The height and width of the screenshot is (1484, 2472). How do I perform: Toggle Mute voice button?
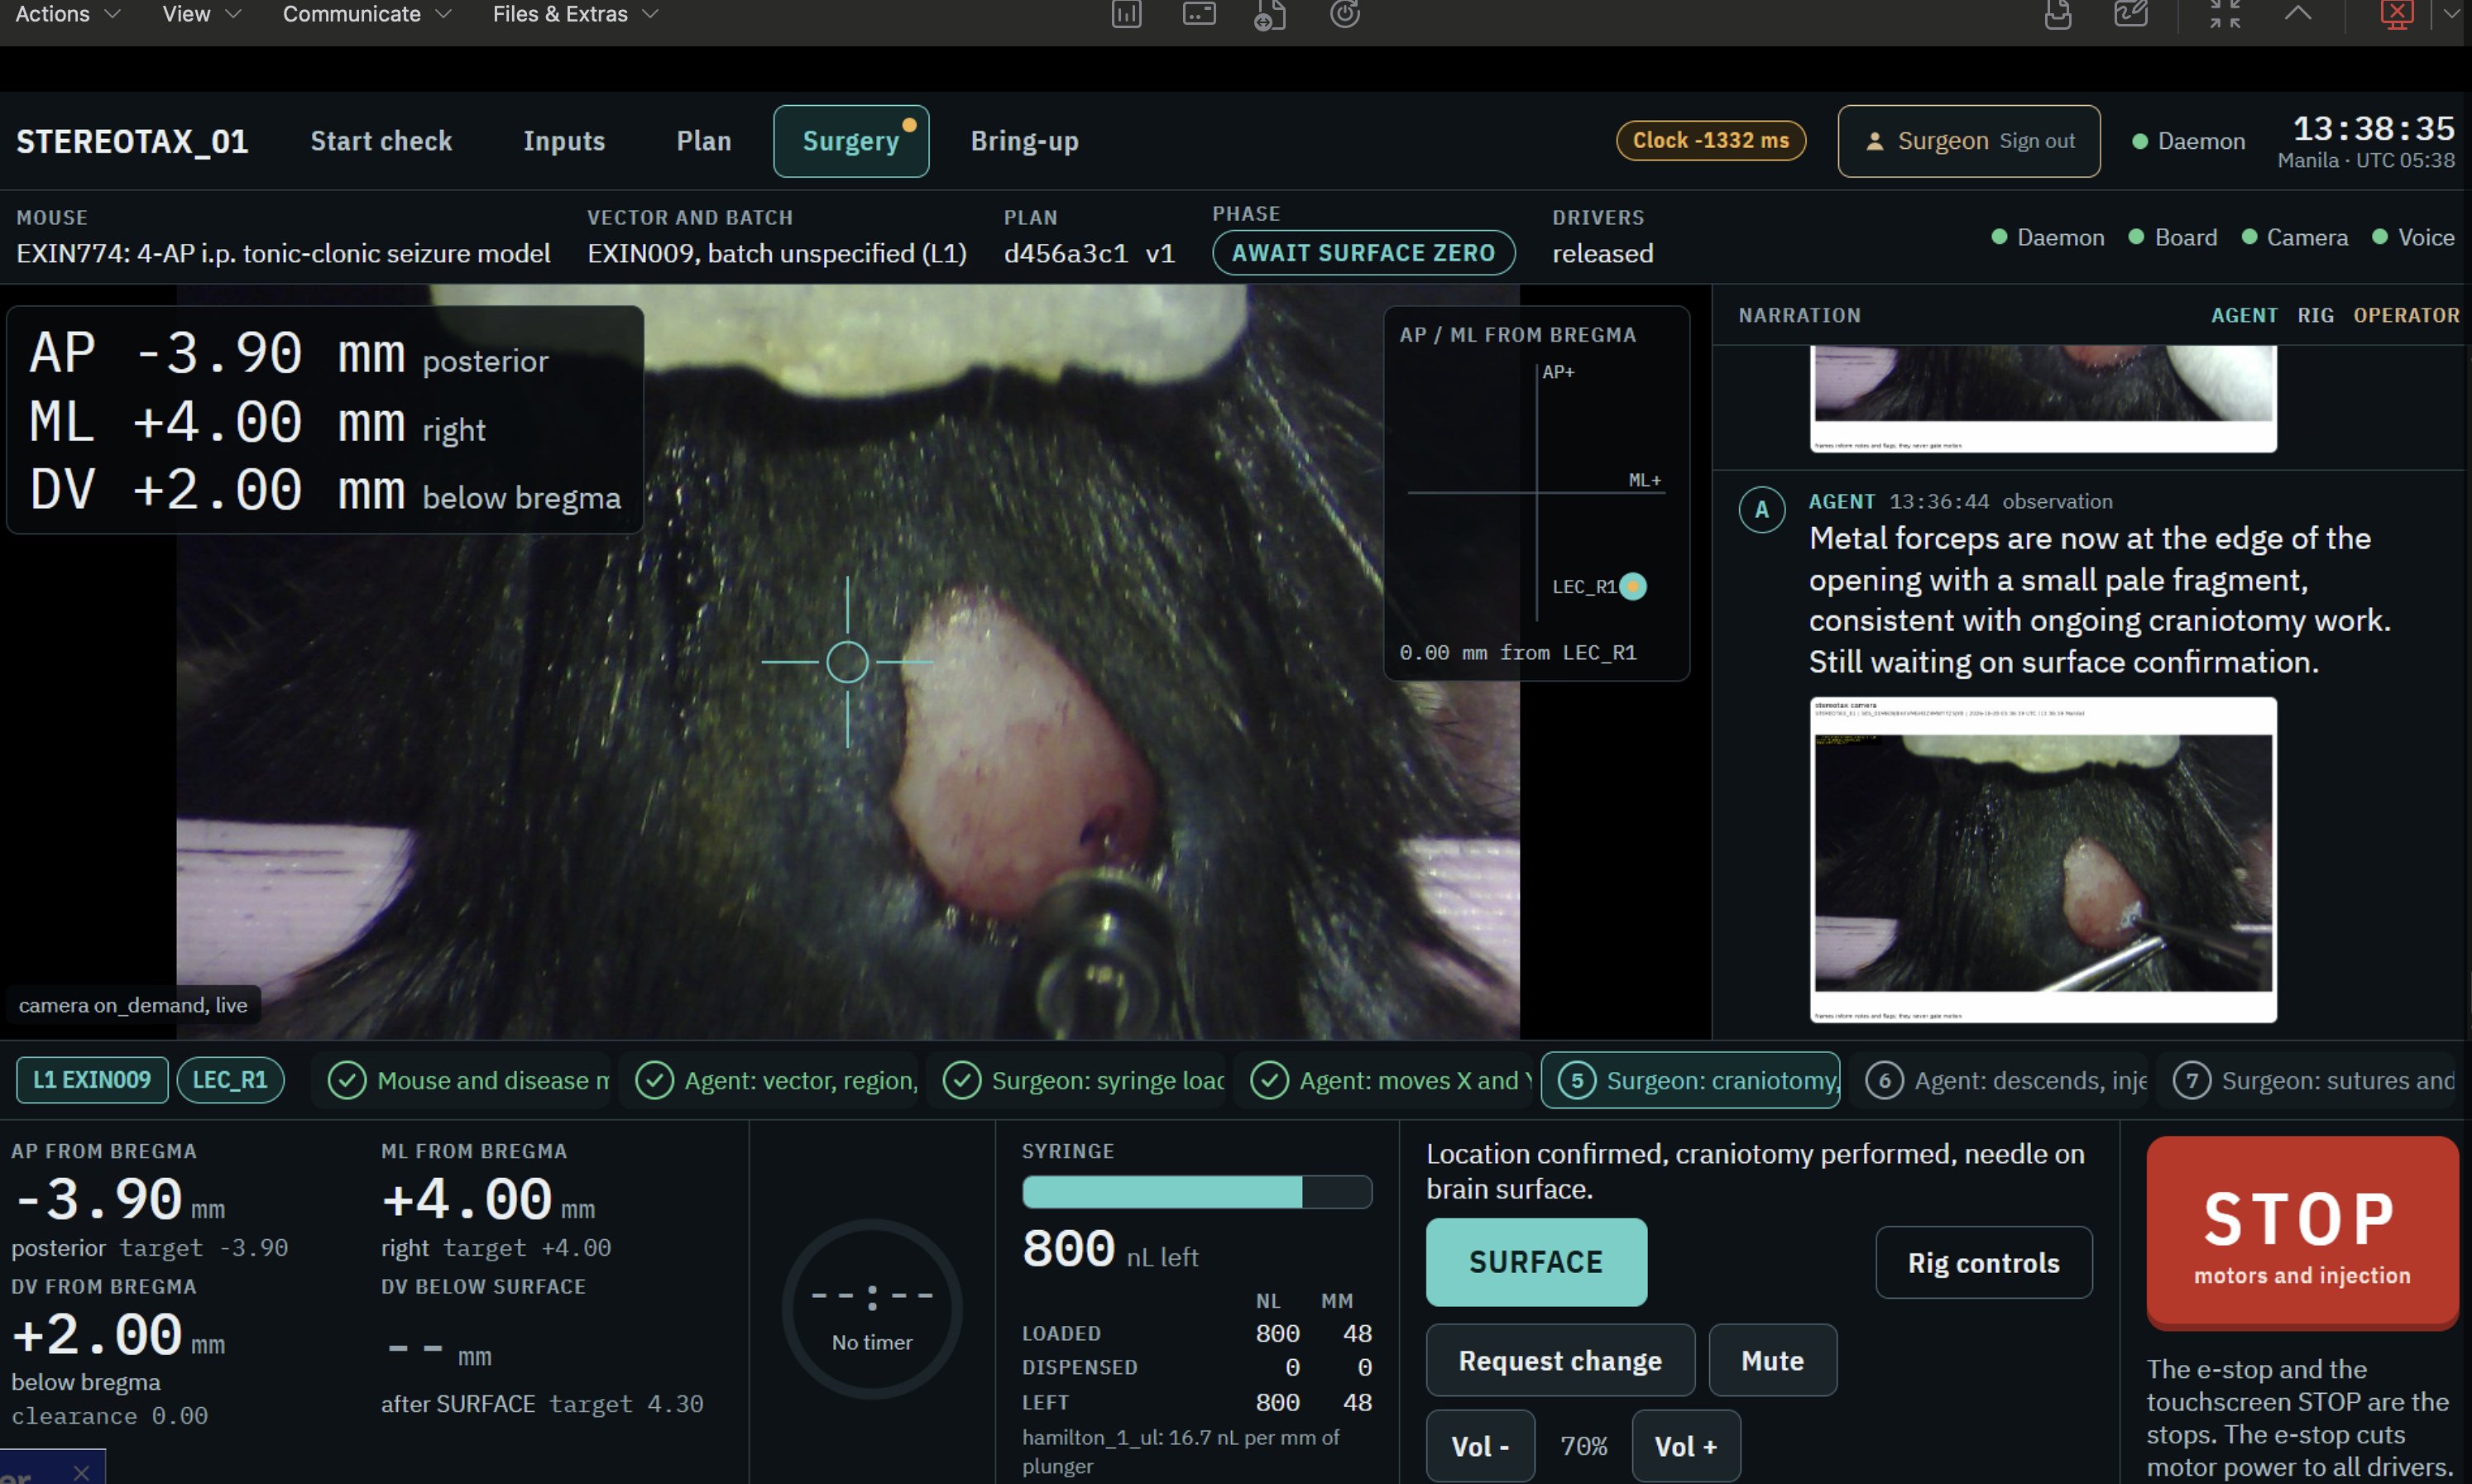tap(1773, 1360)
